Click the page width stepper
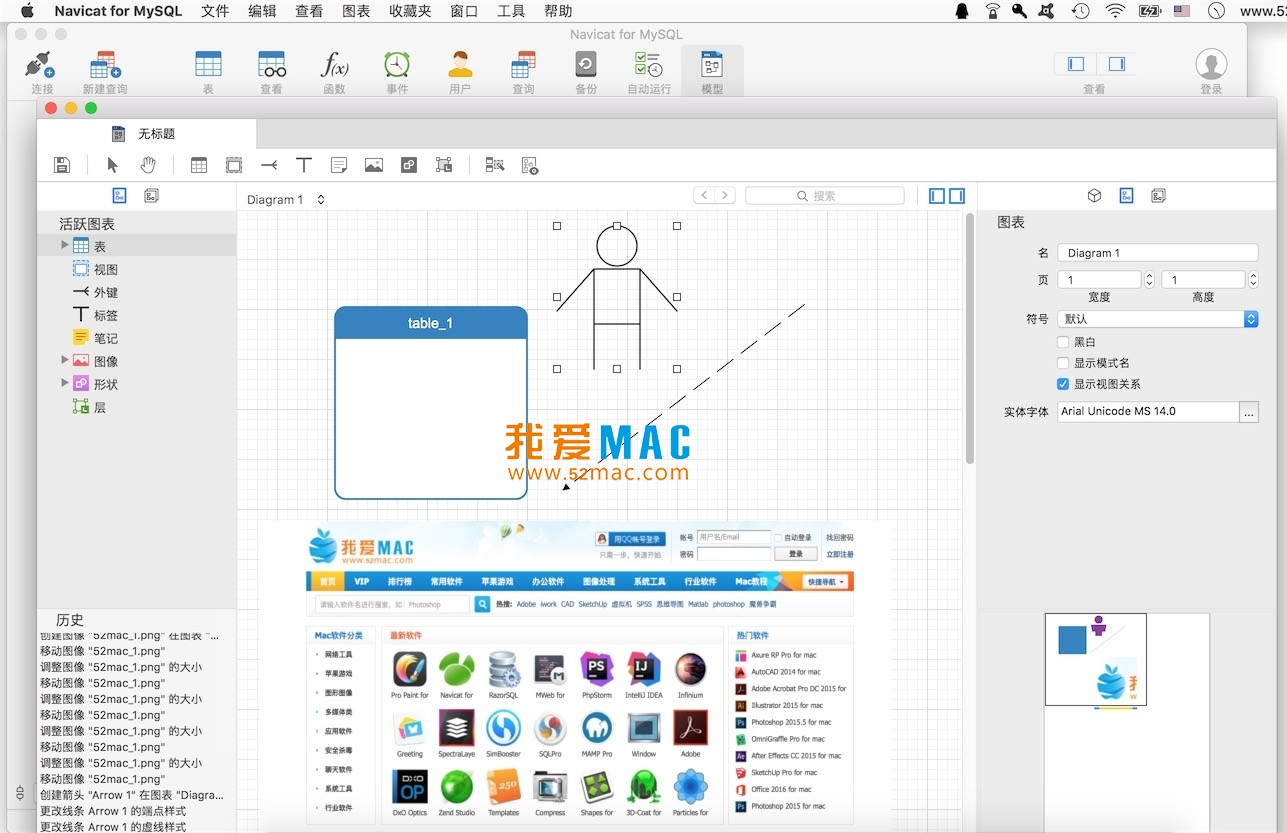Image resolution: width=1287 pixels, height=833 pixels. tap(1149, 280)
